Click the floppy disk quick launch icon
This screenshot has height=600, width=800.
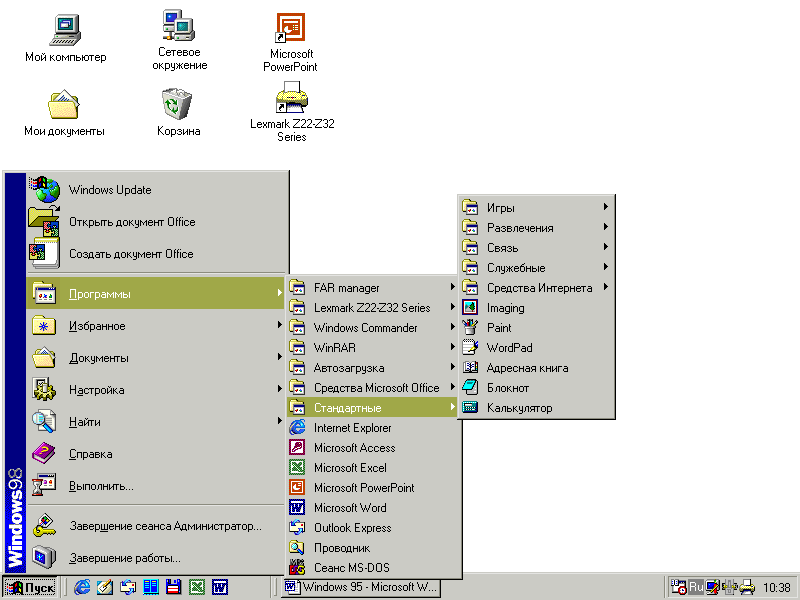coord(174,587)
